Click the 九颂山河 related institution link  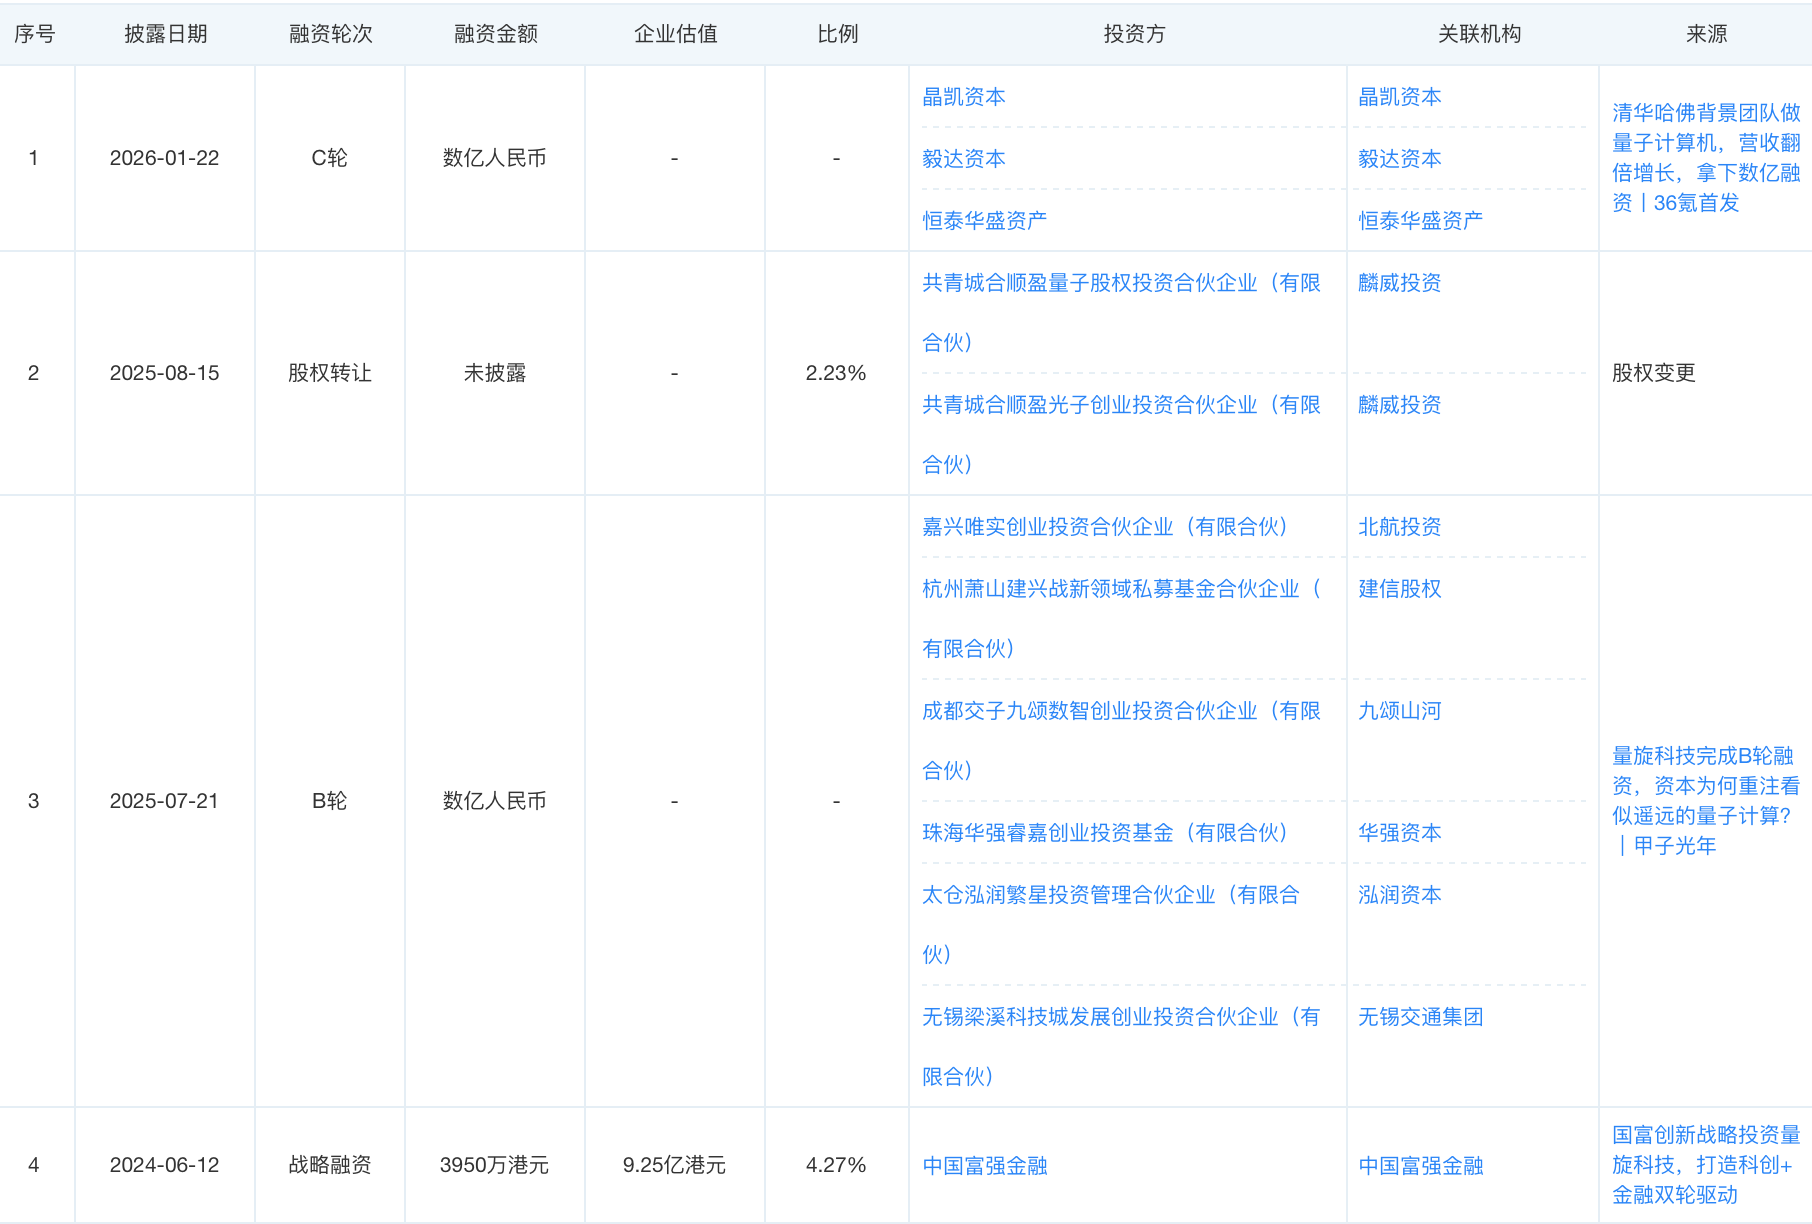tap(1399, 711)
